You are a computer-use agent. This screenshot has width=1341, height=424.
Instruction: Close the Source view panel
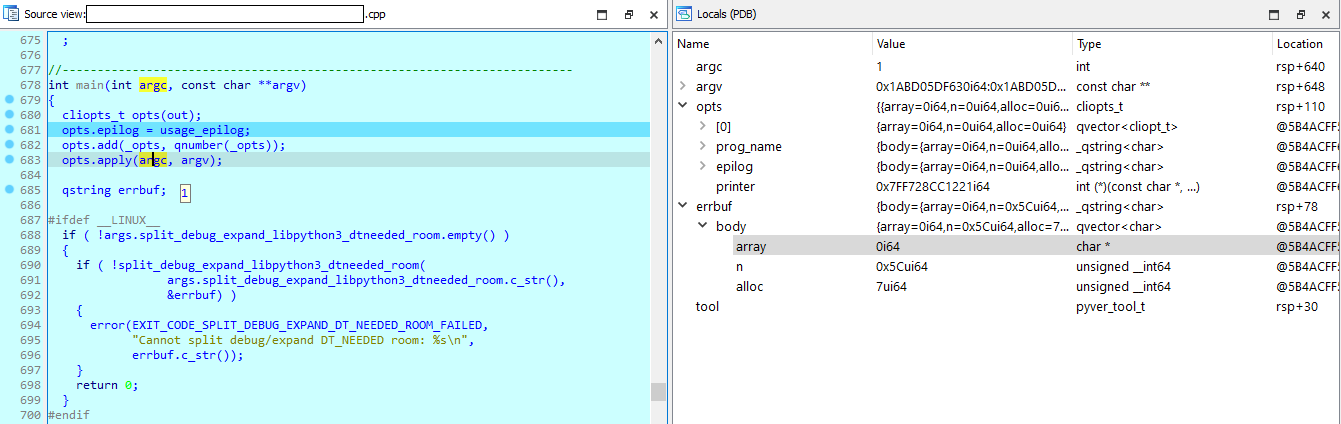pos(653,15)
